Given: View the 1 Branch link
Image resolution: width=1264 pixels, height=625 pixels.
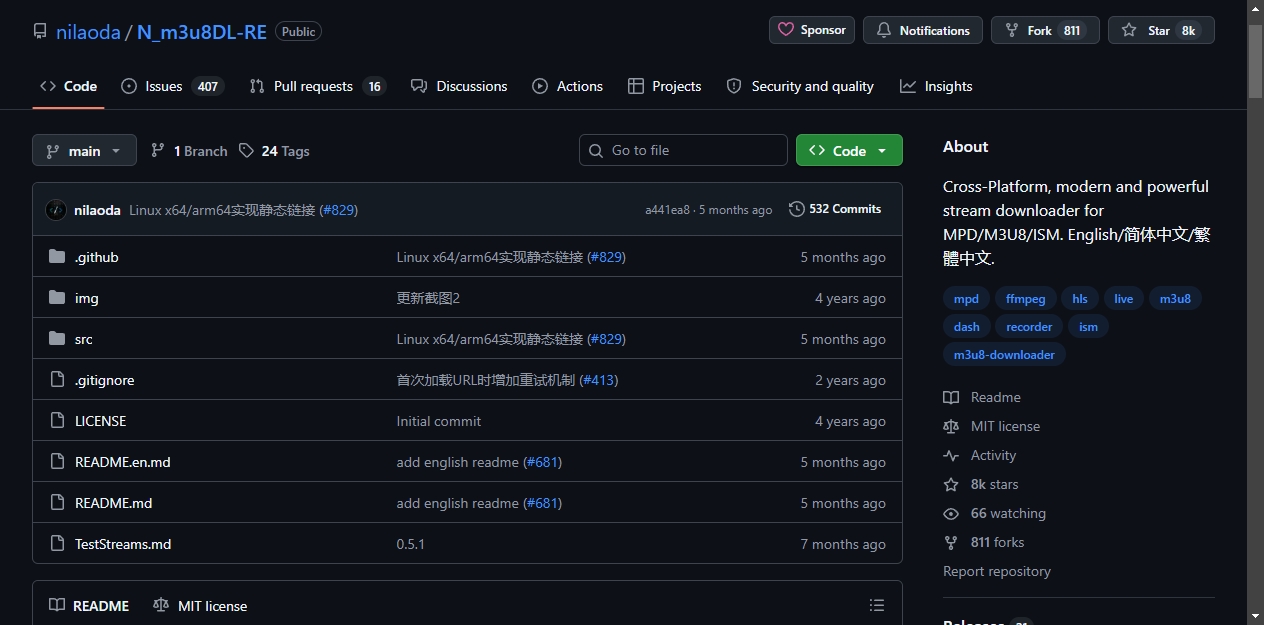Looking at the screenshot, I should [x=189, y=151].
